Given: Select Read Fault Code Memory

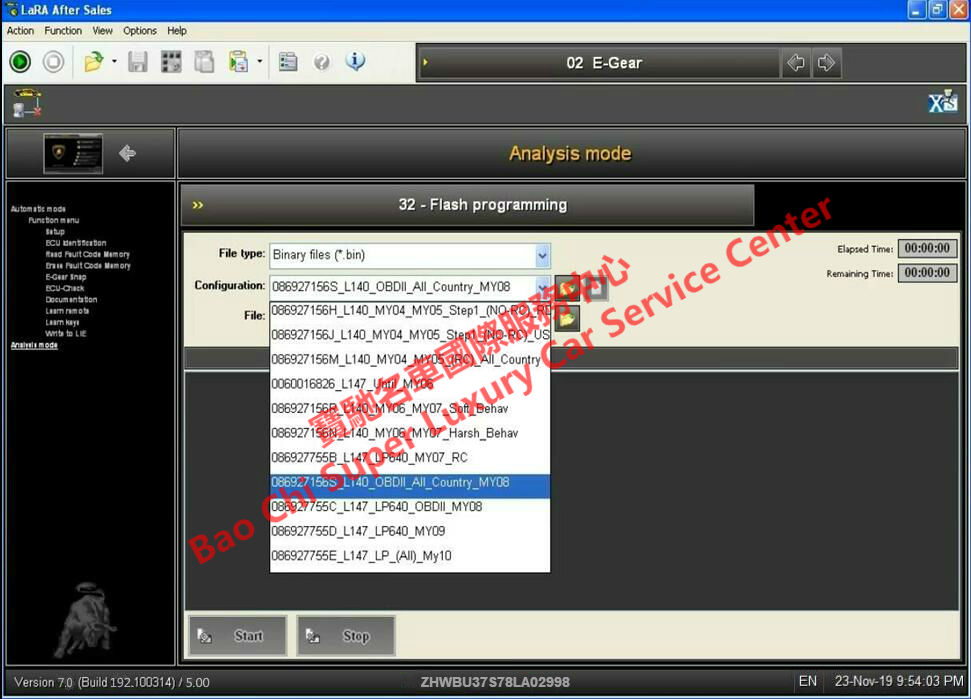Looking at the screenshot, I should click(87, 254).
